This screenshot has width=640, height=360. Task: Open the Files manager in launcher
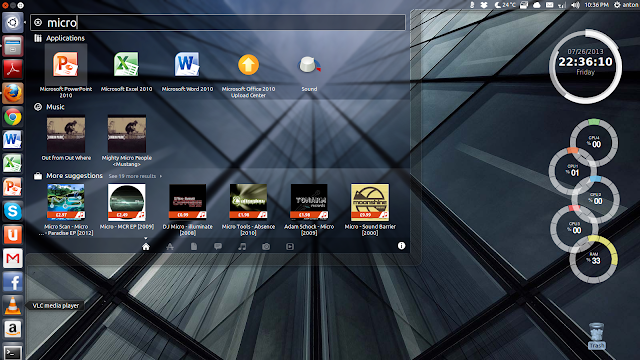pyautogui.click(x=13, y=46)
